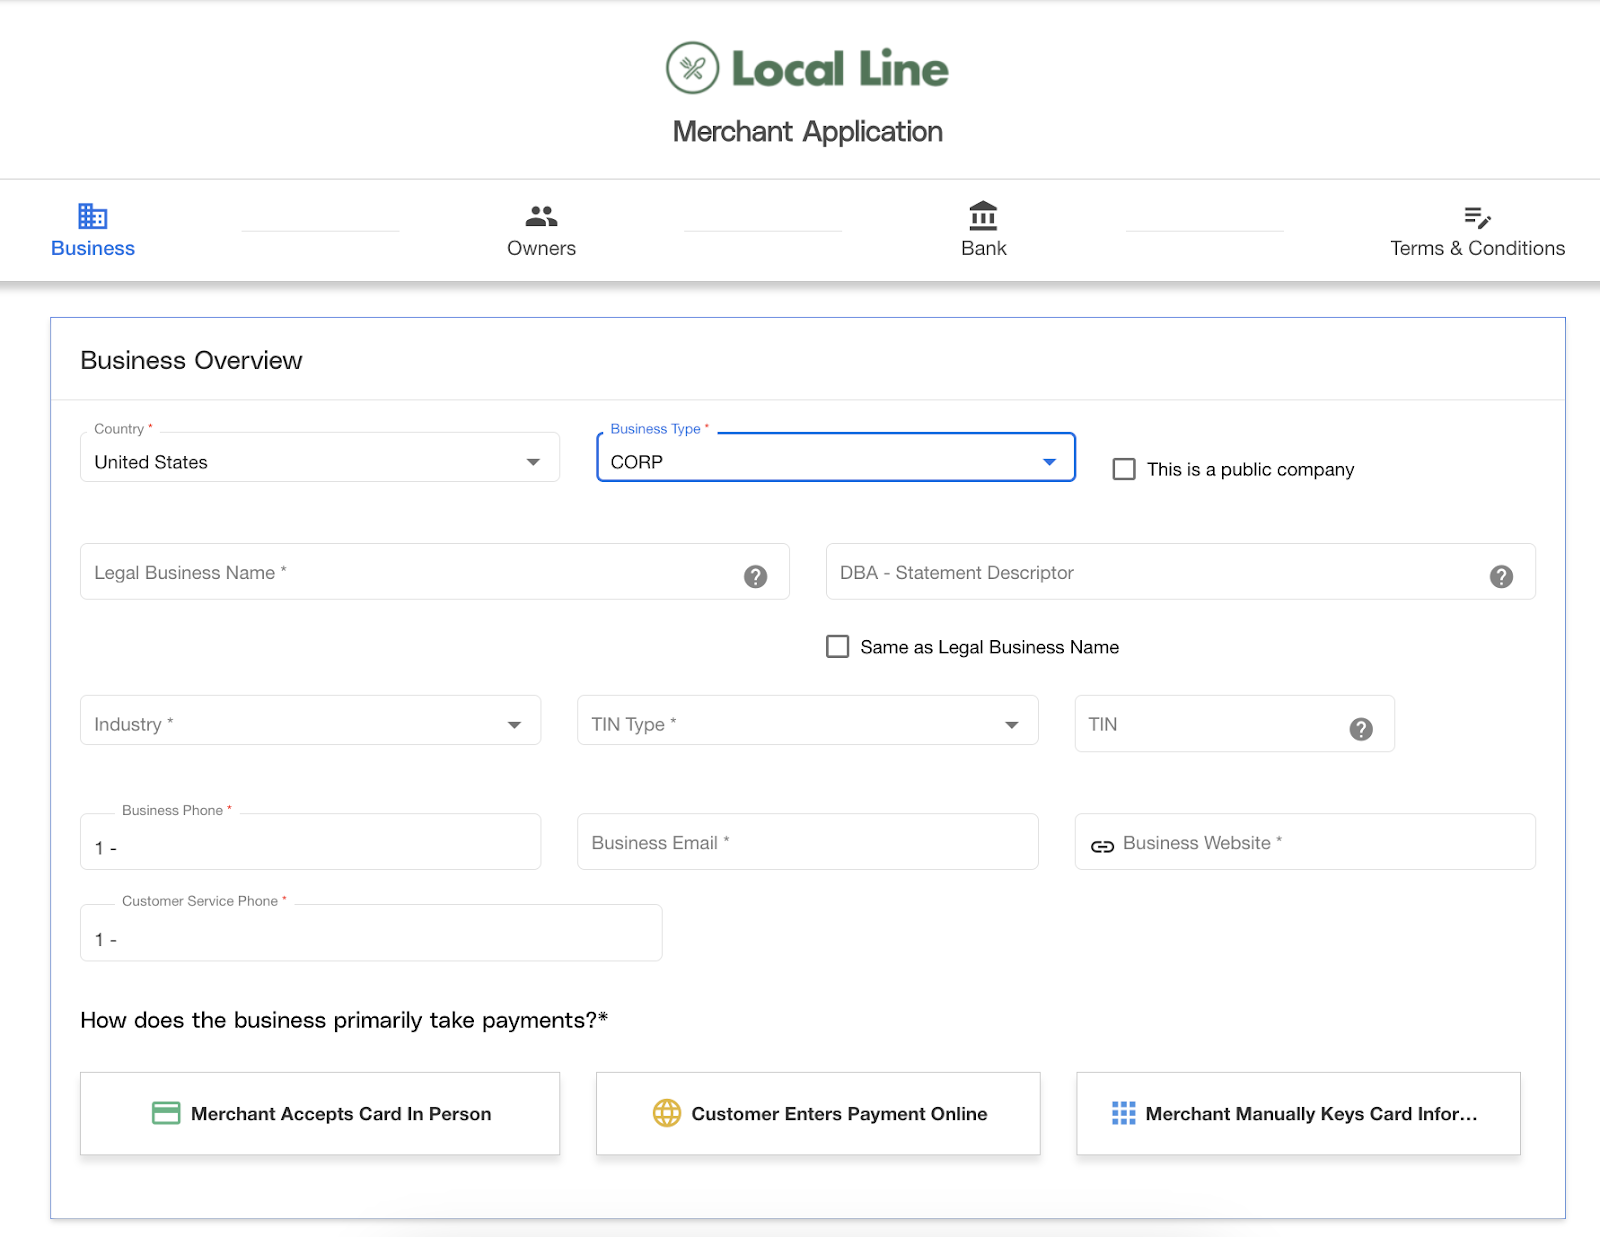Expand the Country dropdown
This screenshot has width=1600, height=1237.
click(x=319, y=462)
